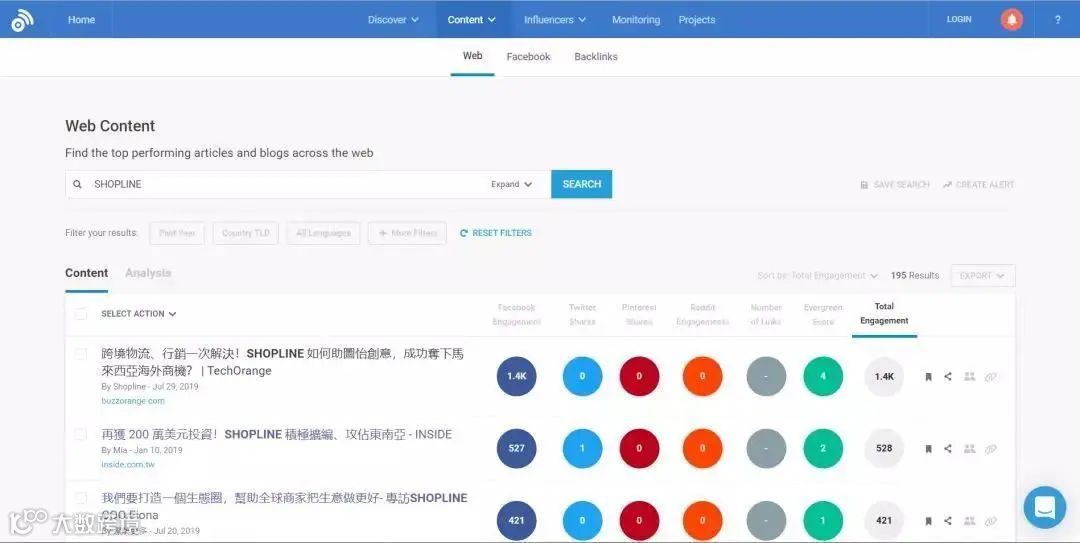Open the Past Year filter

177,233
